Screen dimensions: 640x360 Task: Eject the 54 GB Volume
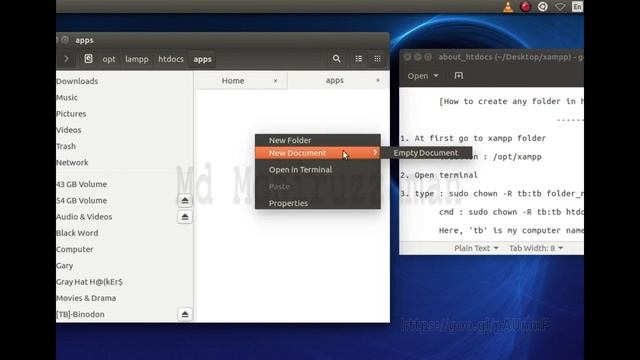pyautogui.click(x=184, y=200)
